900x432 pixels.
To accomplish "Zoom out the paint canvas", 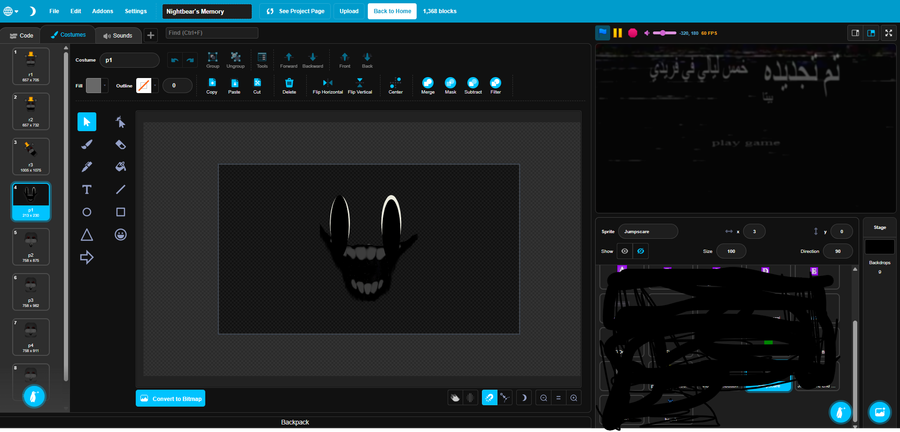I will pyautogui.click(x=544, y=398).
